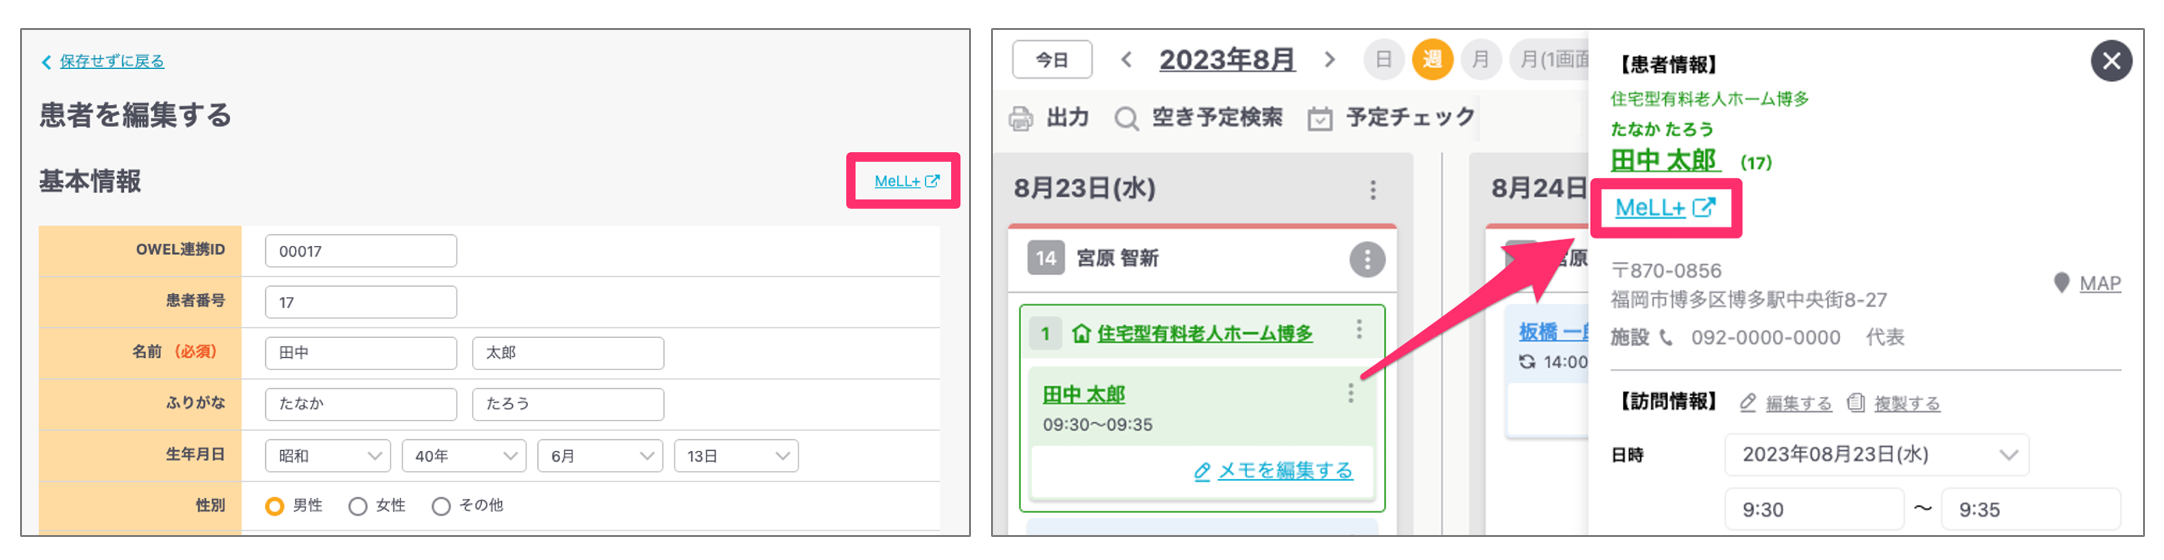
Task: Select the 男性 gender radio button
Action: click(275, 506)
